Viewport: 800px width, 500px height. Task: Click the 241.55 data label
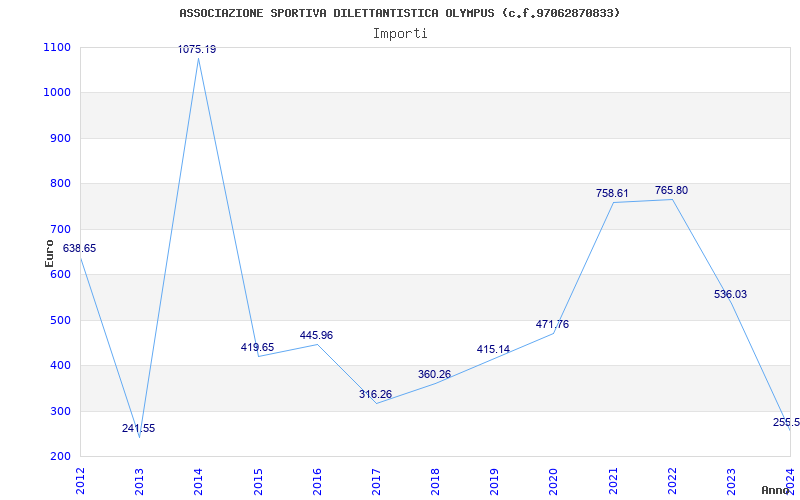pyautogui.click(x=138, y=429)
